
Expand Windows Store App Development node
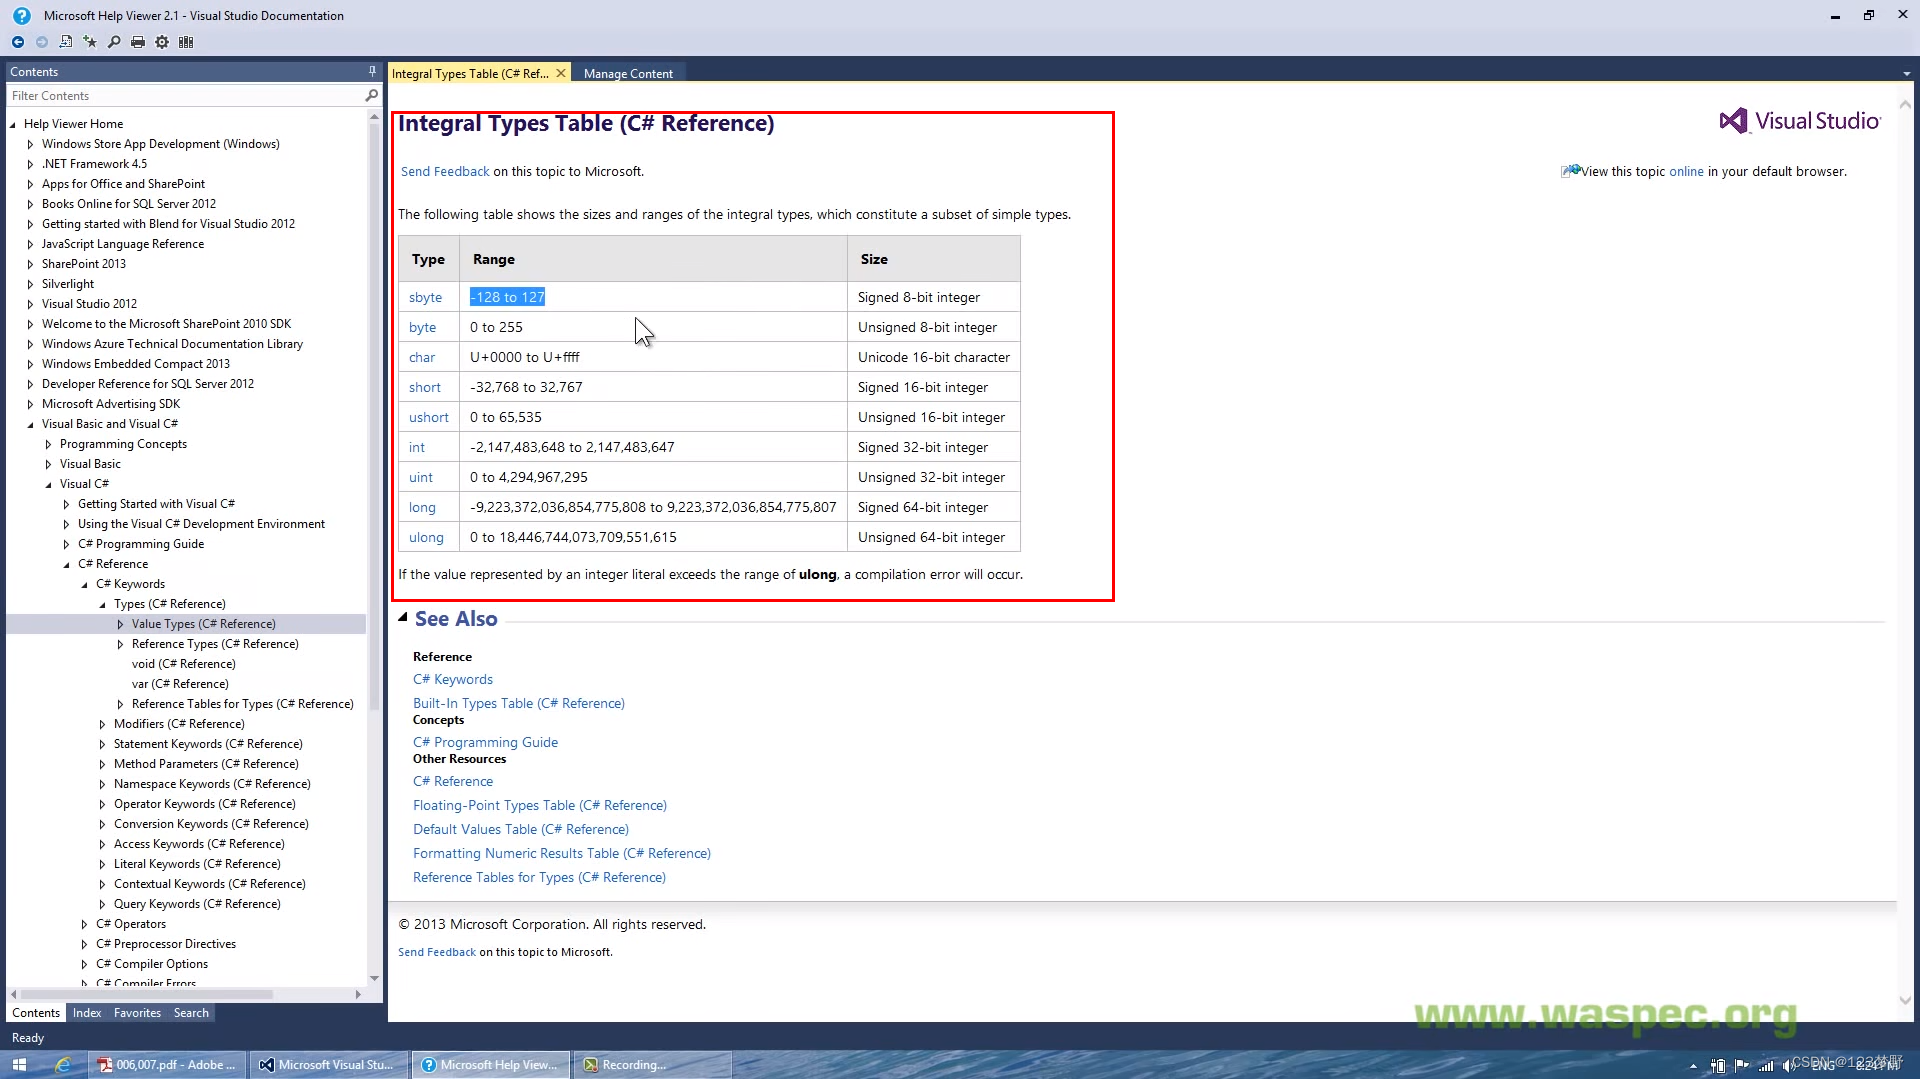(30, 144)
